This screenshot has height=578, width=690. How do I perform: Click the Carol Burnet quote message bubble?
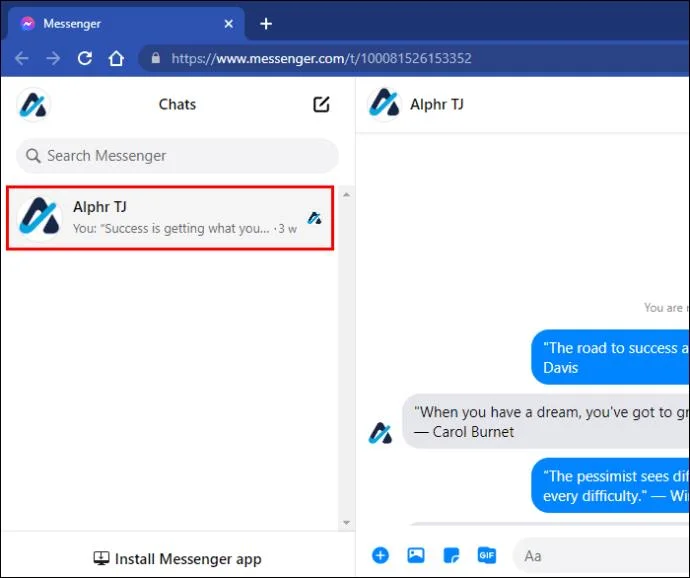(x=546, y=422)
